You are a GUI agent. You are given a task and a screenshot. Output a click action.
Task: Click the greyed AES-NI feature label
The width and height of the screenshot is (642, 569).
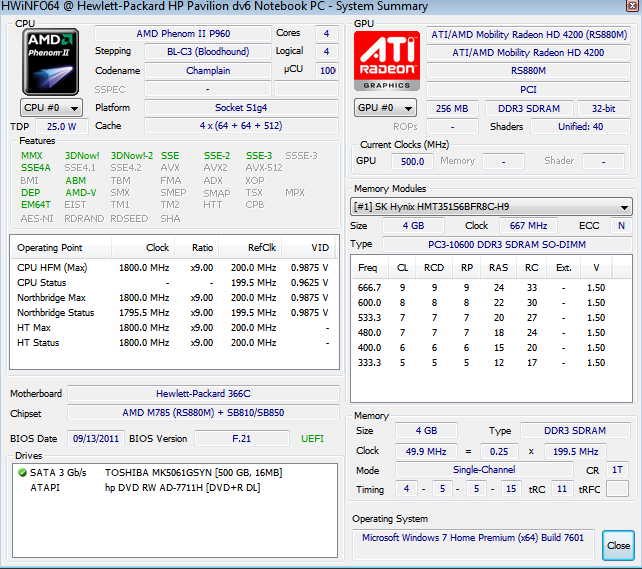[x=37, y=219]
